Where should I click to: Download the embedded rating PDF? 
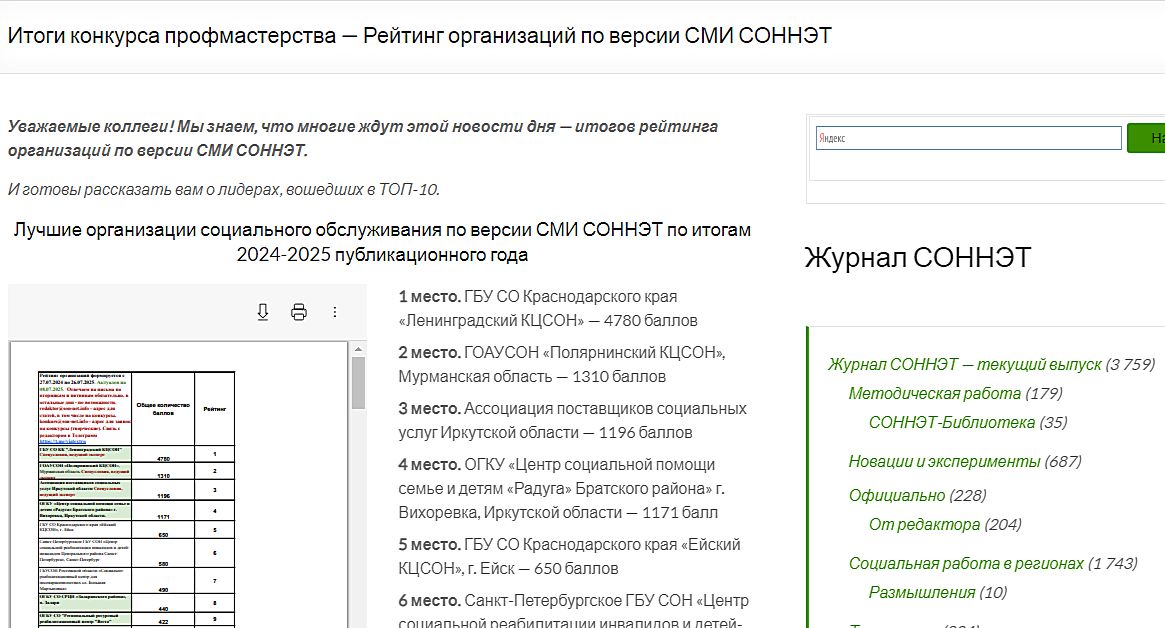[x=263, y=312]
